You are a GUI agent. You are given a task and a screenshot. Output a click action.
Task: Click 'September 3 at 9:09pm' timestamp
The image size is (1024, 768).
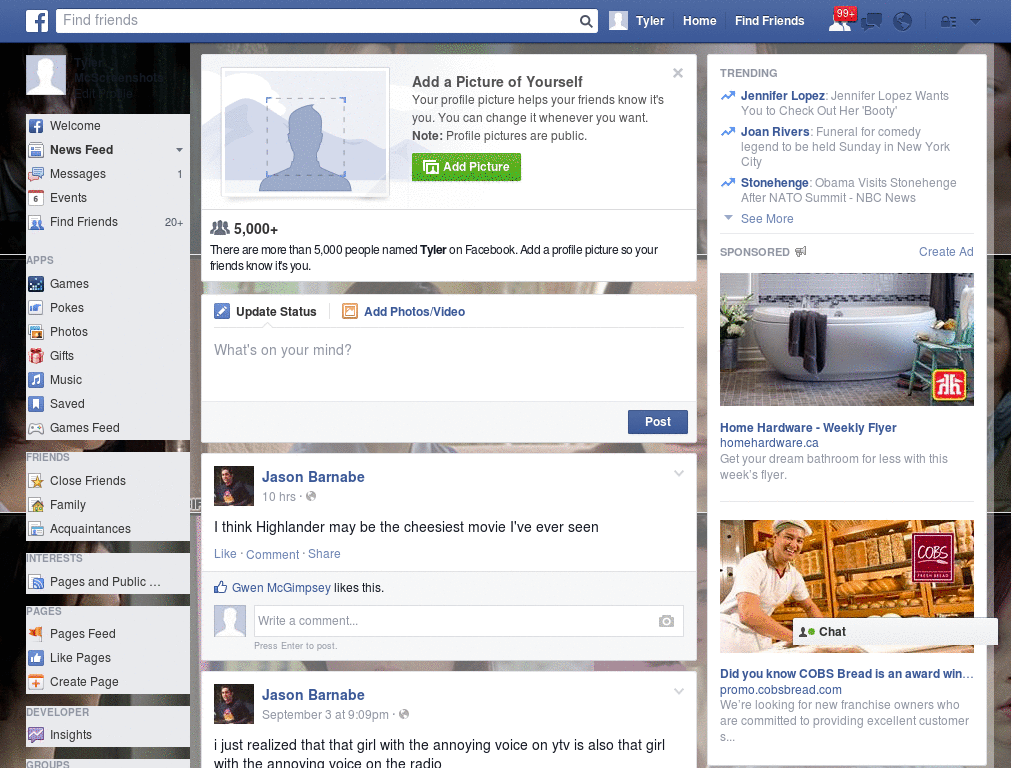pos(325,715)
